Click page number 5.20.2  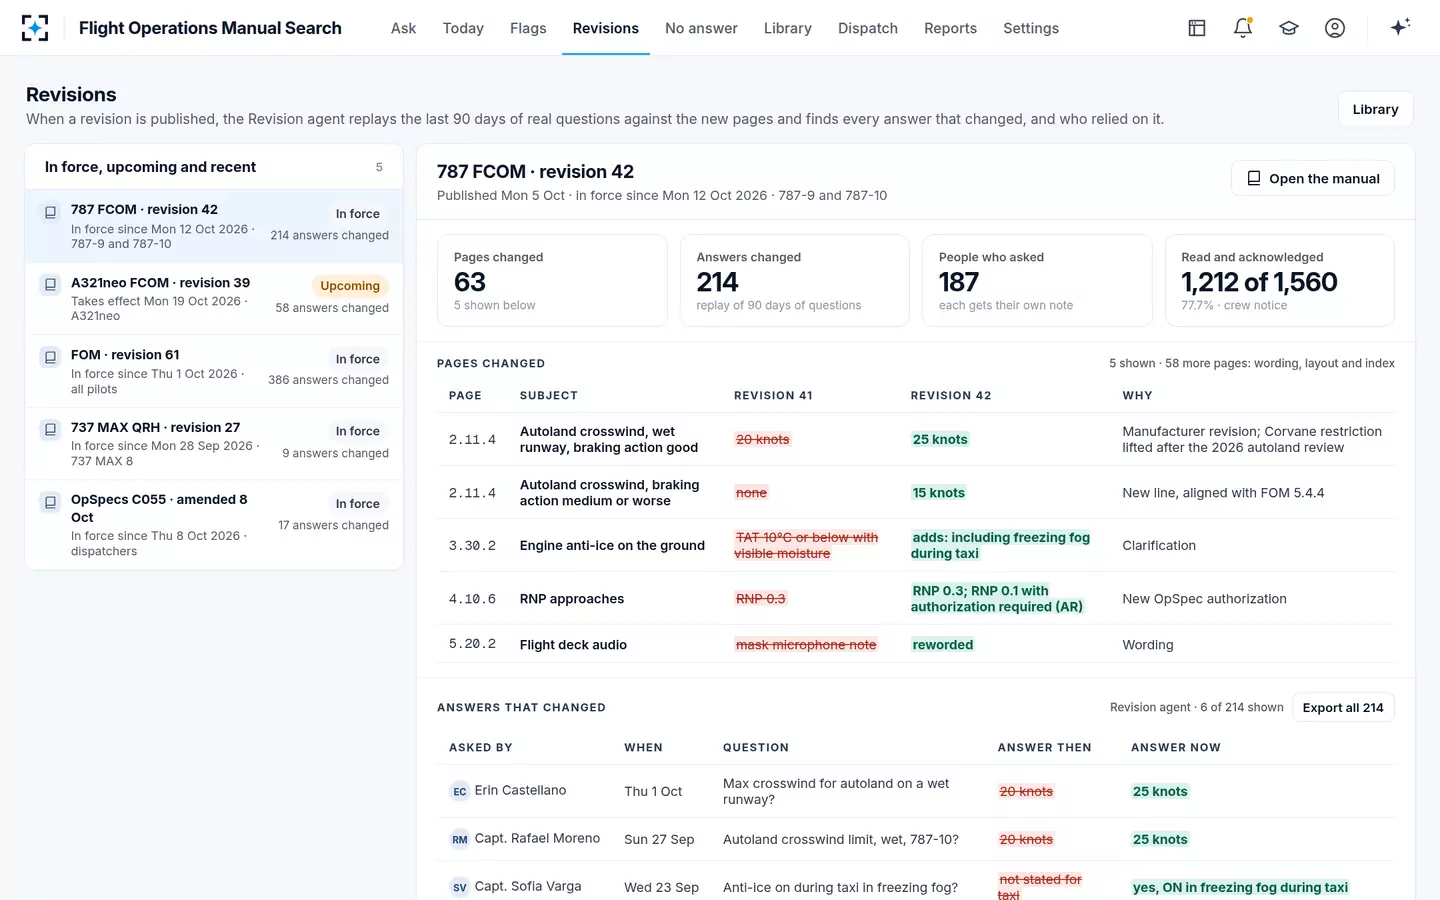(472, 644)
